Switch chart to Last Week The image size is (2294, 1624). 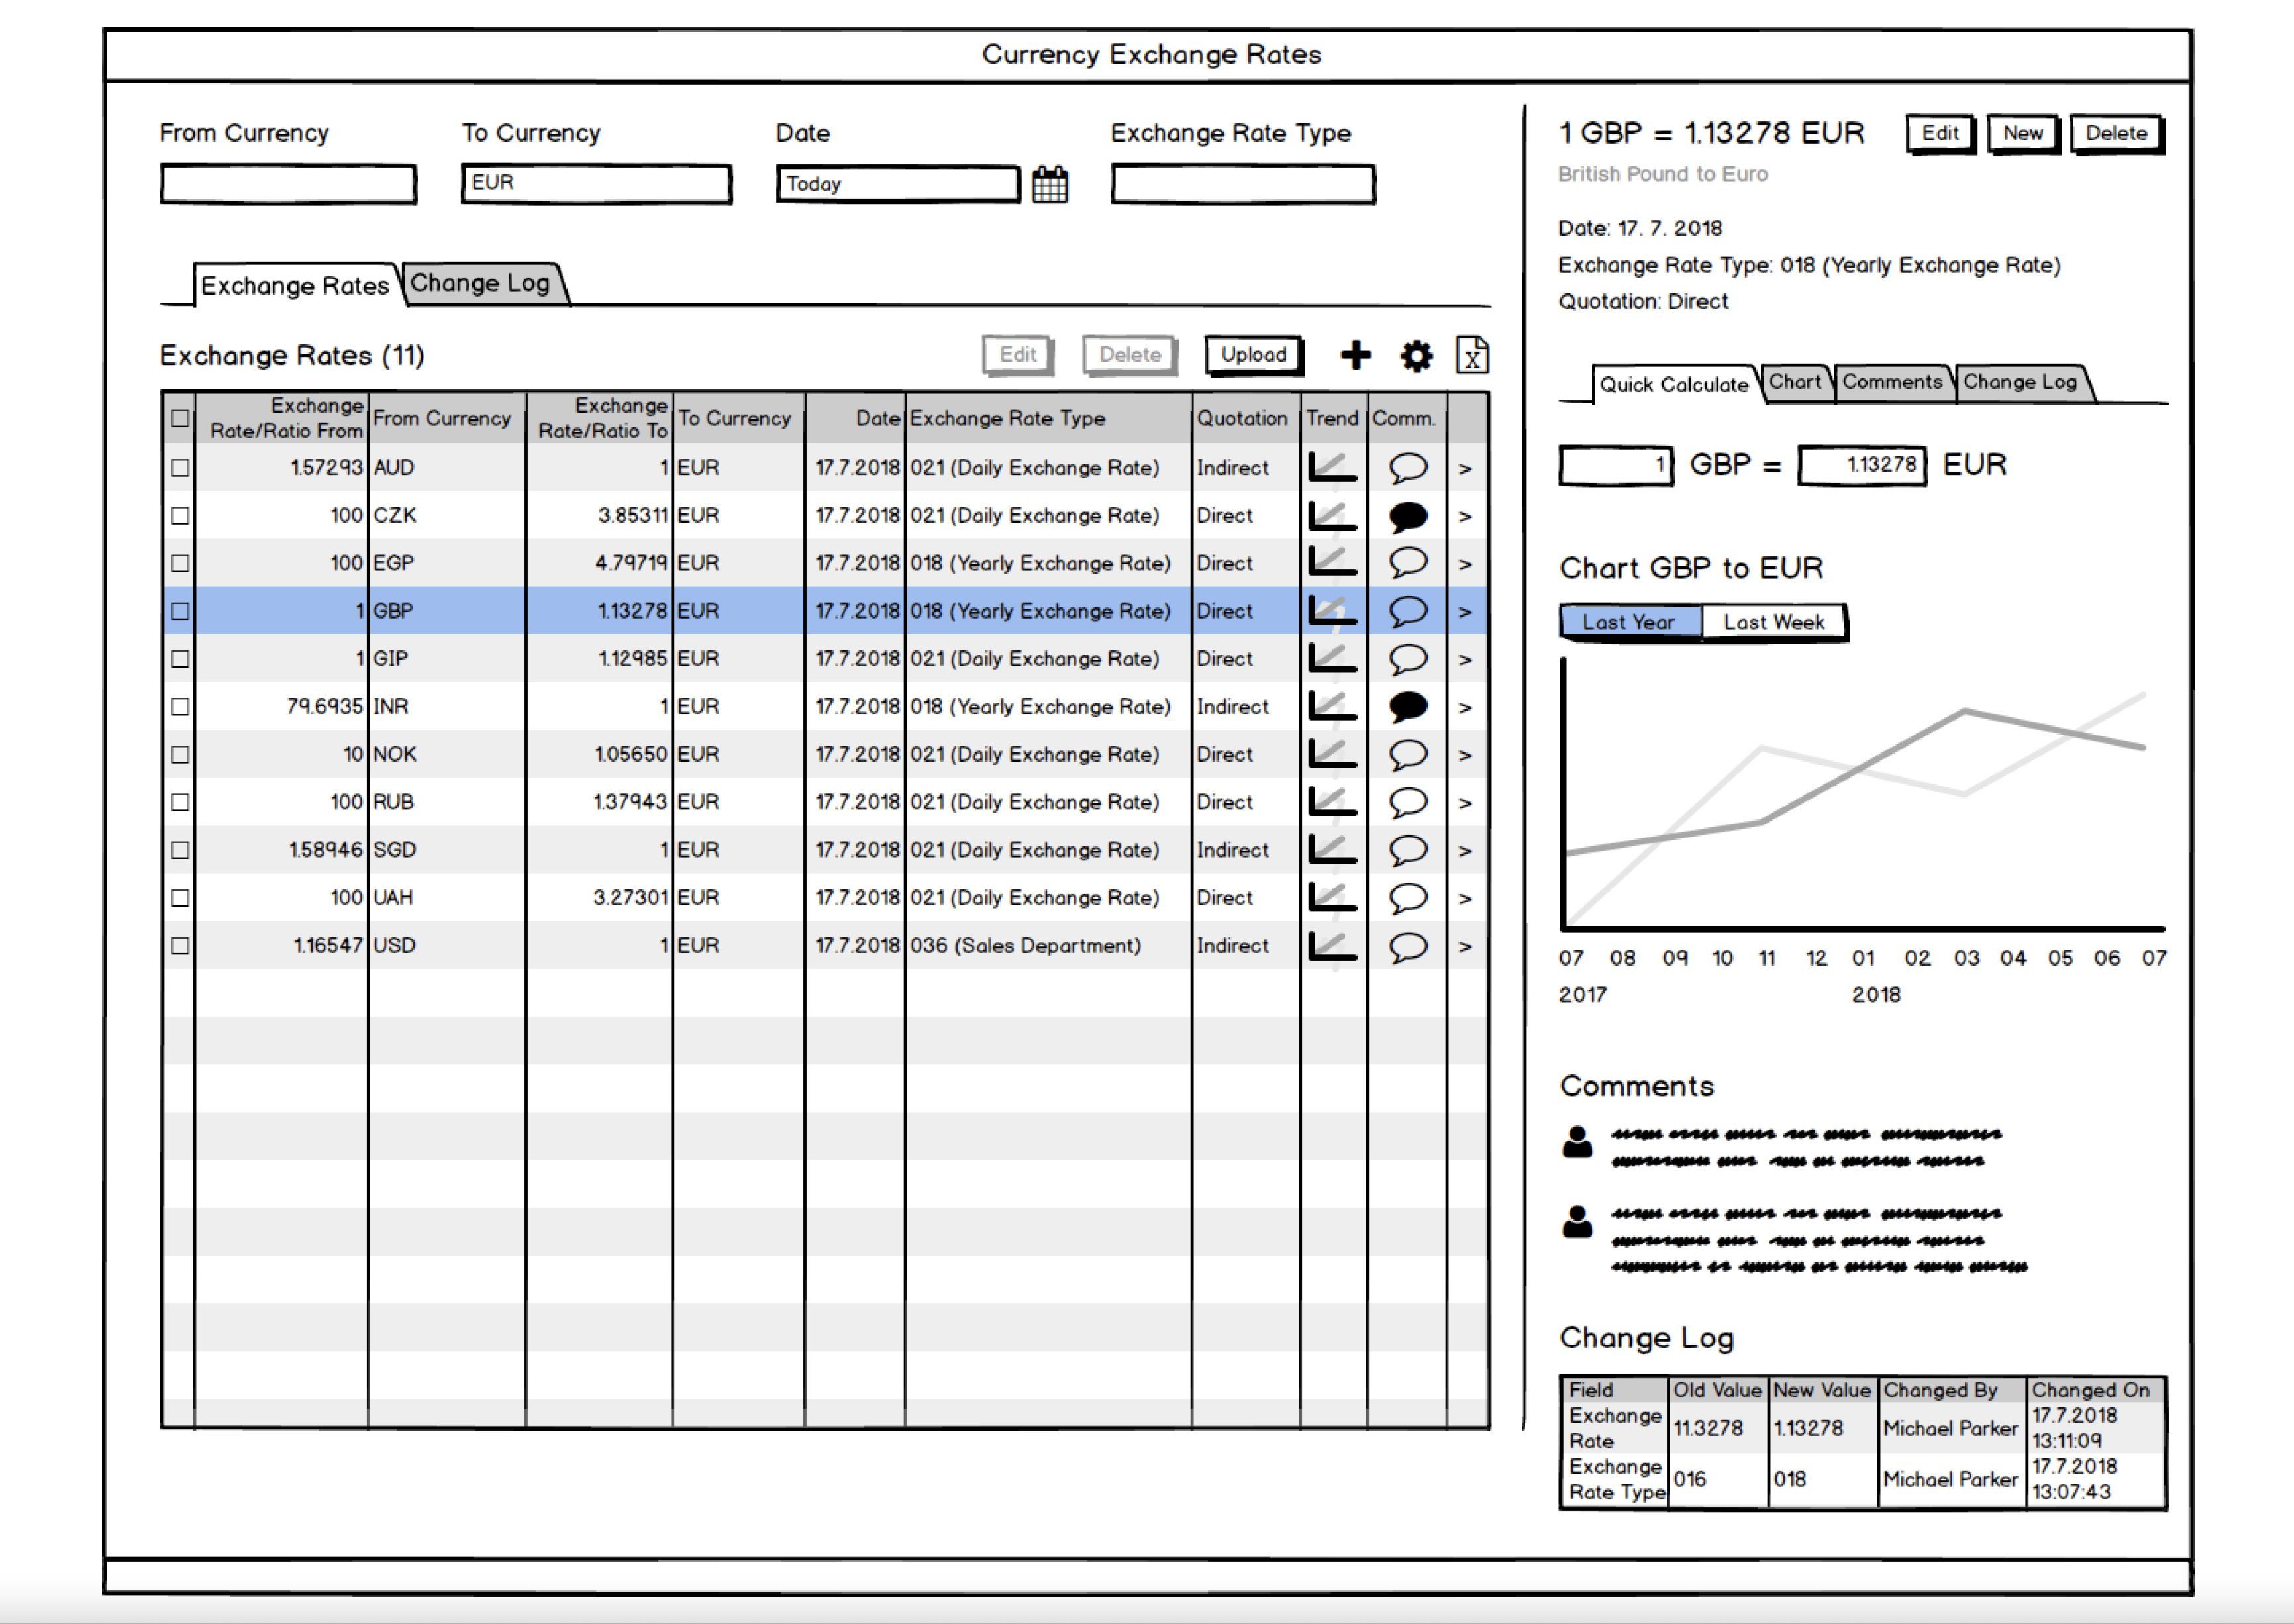click(1773, 622)
